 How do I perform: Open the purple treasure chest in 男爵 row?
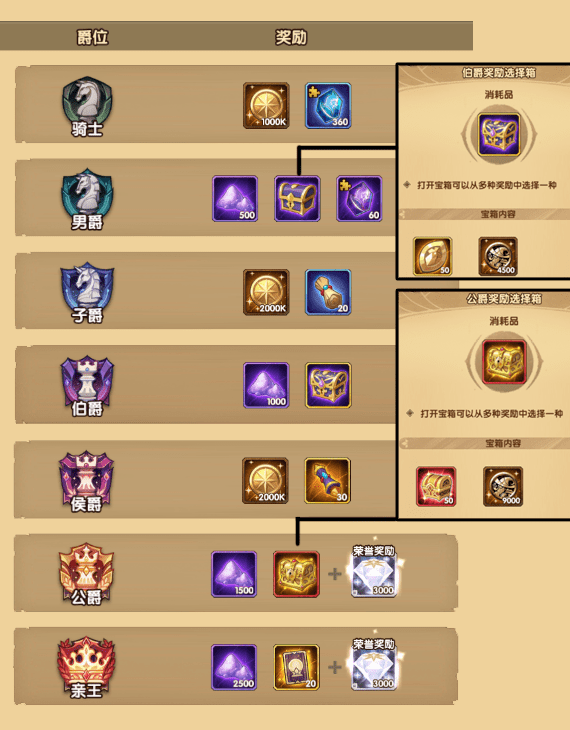[x=297, y=198]
